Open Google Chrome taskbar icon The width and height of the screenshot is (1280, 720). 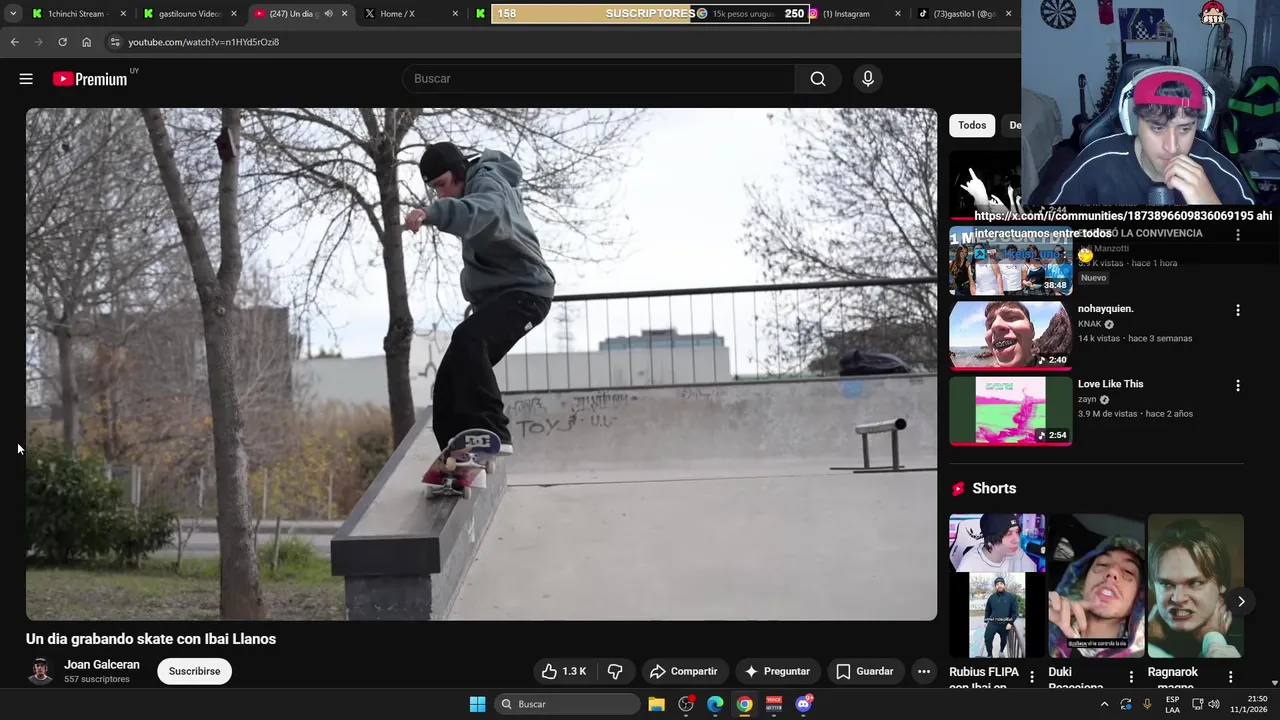[x=744, y=704]
